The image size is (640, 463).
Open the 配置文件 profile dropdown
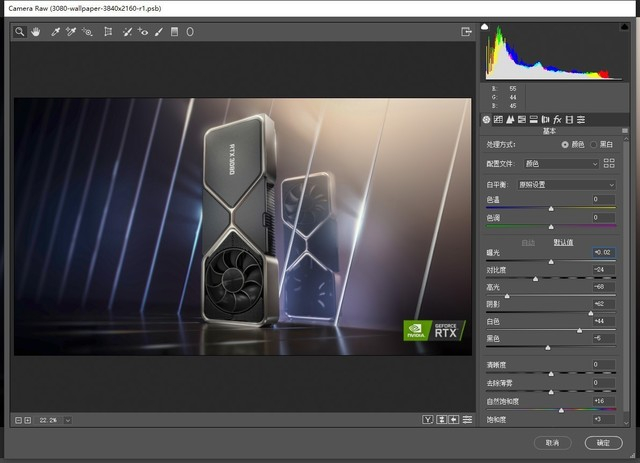[x=560, y=163]
